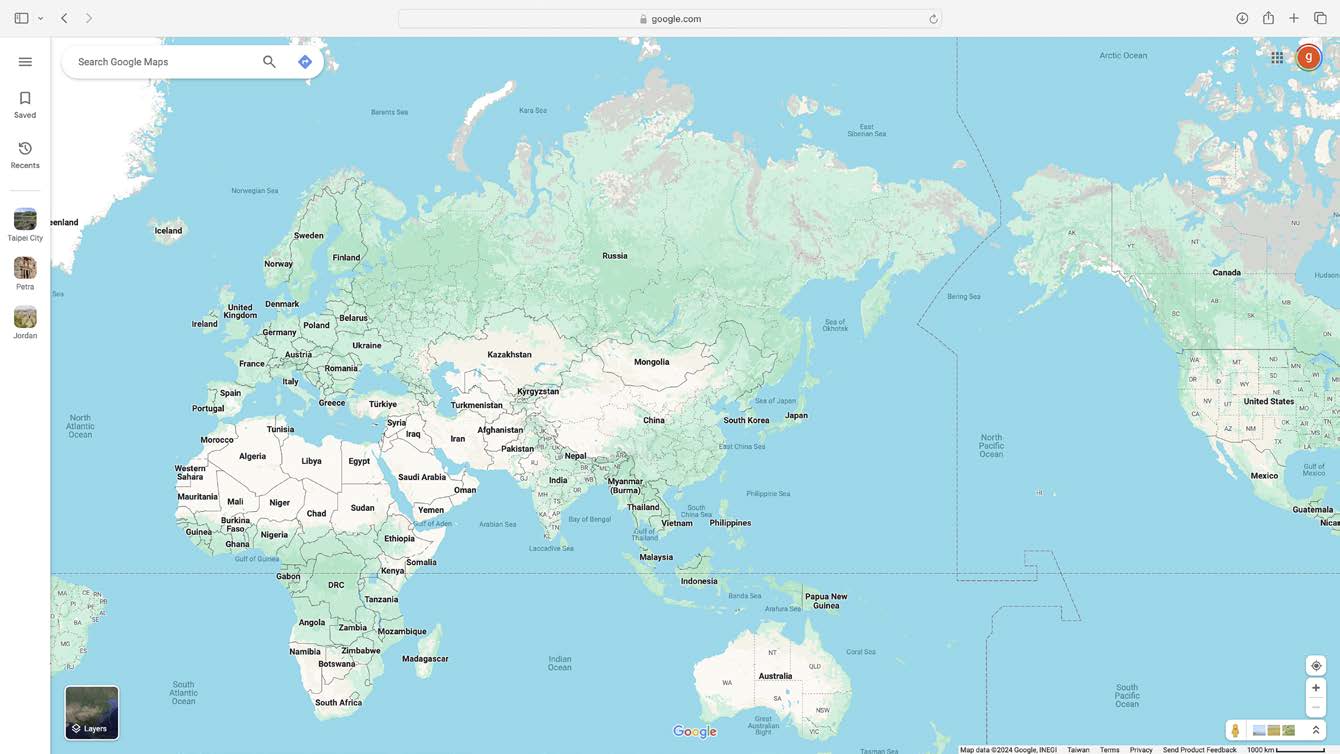Screen dimensions: 1340x754
Task: Click the Philippines label on map
Action: pyautogui.click(x=730, y=523)
